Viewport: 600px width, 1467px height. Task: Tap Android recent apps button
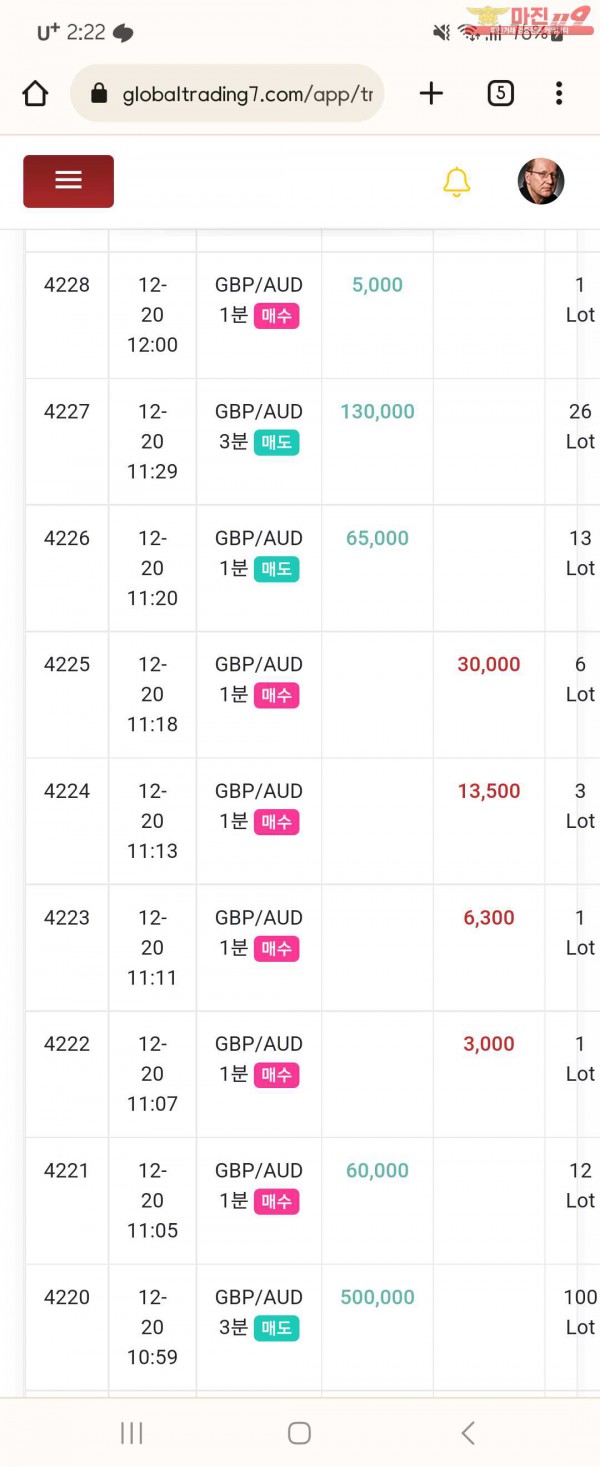132,1433
